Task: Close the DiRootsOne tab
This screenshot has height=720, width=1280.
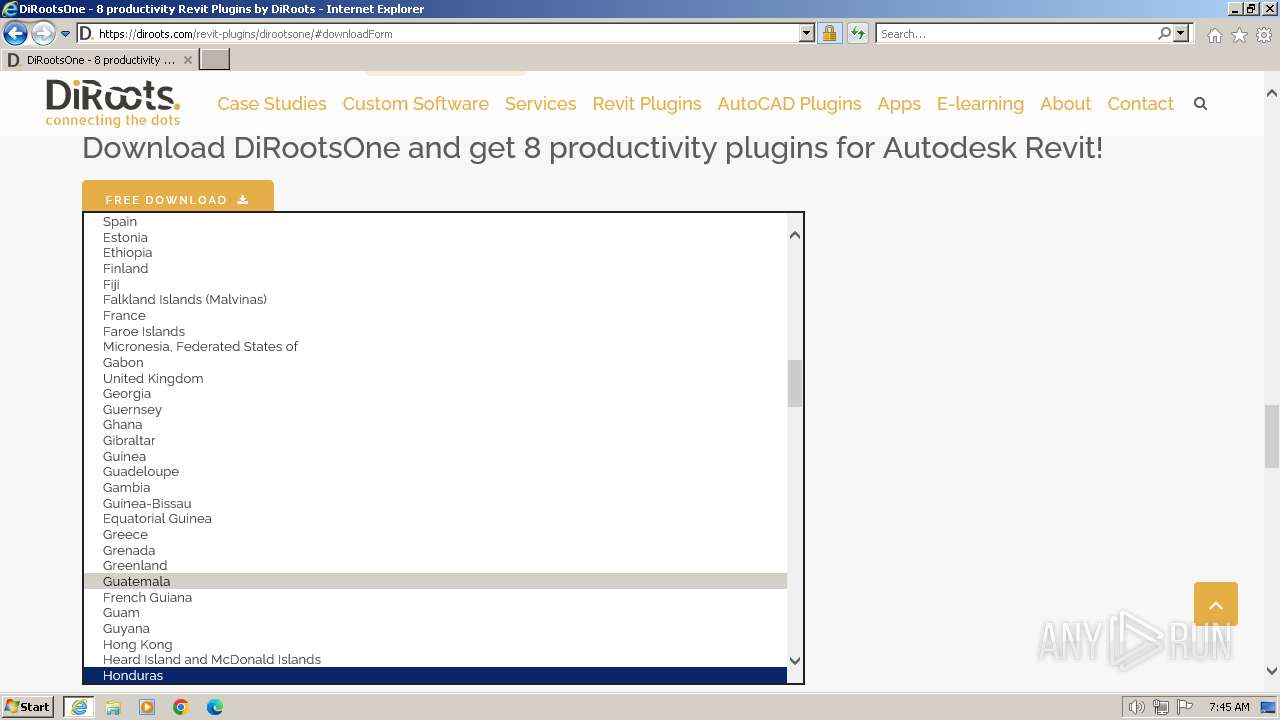Action: click(x=187, y=60)
